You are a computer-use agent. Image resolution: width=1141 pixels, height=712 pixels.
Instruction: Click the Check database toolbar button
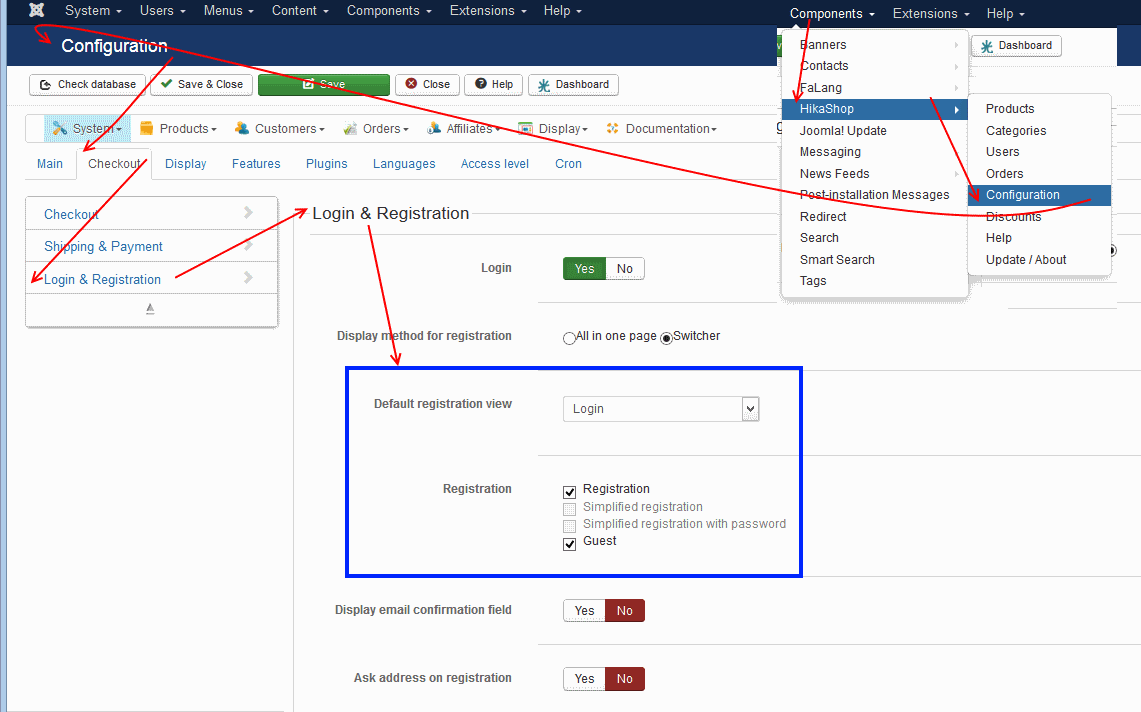coord(87,84)
